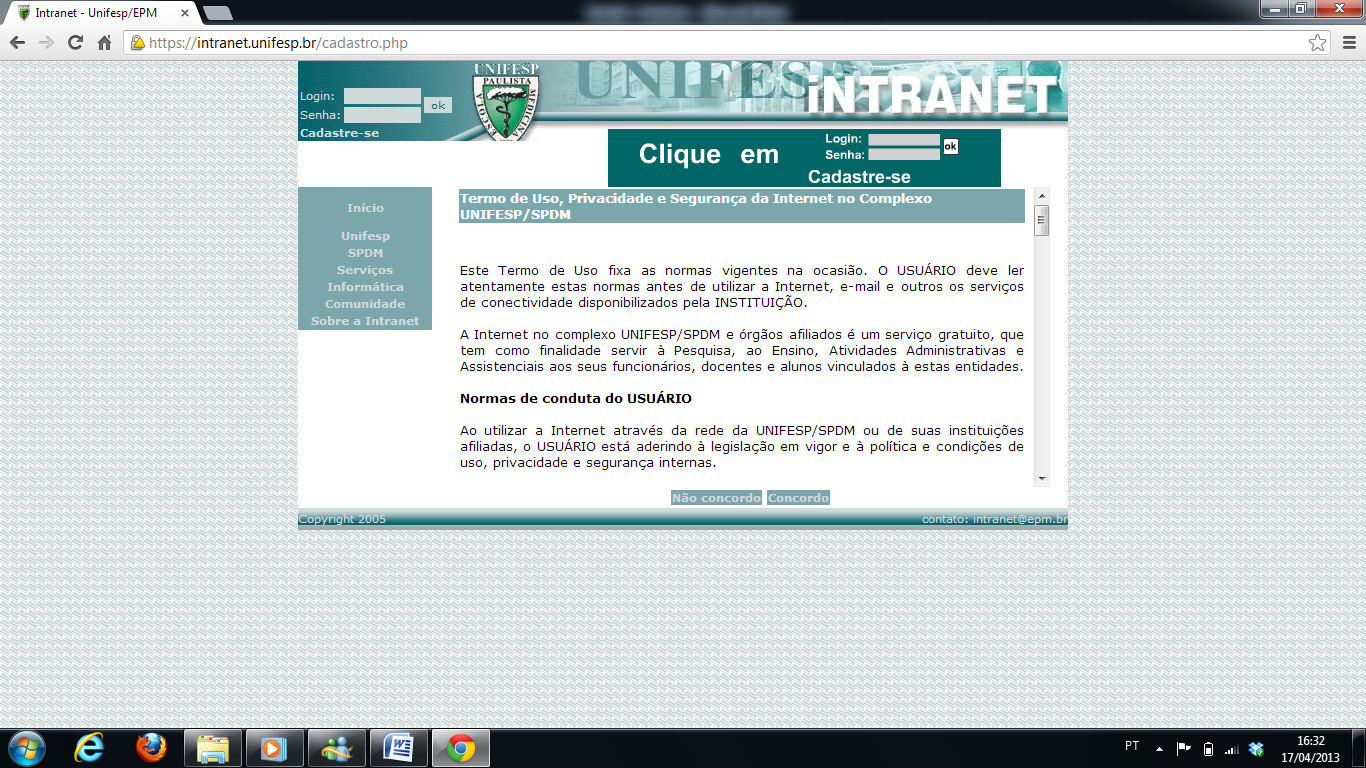Open Unifesp in the side menu

click(365, 236)
